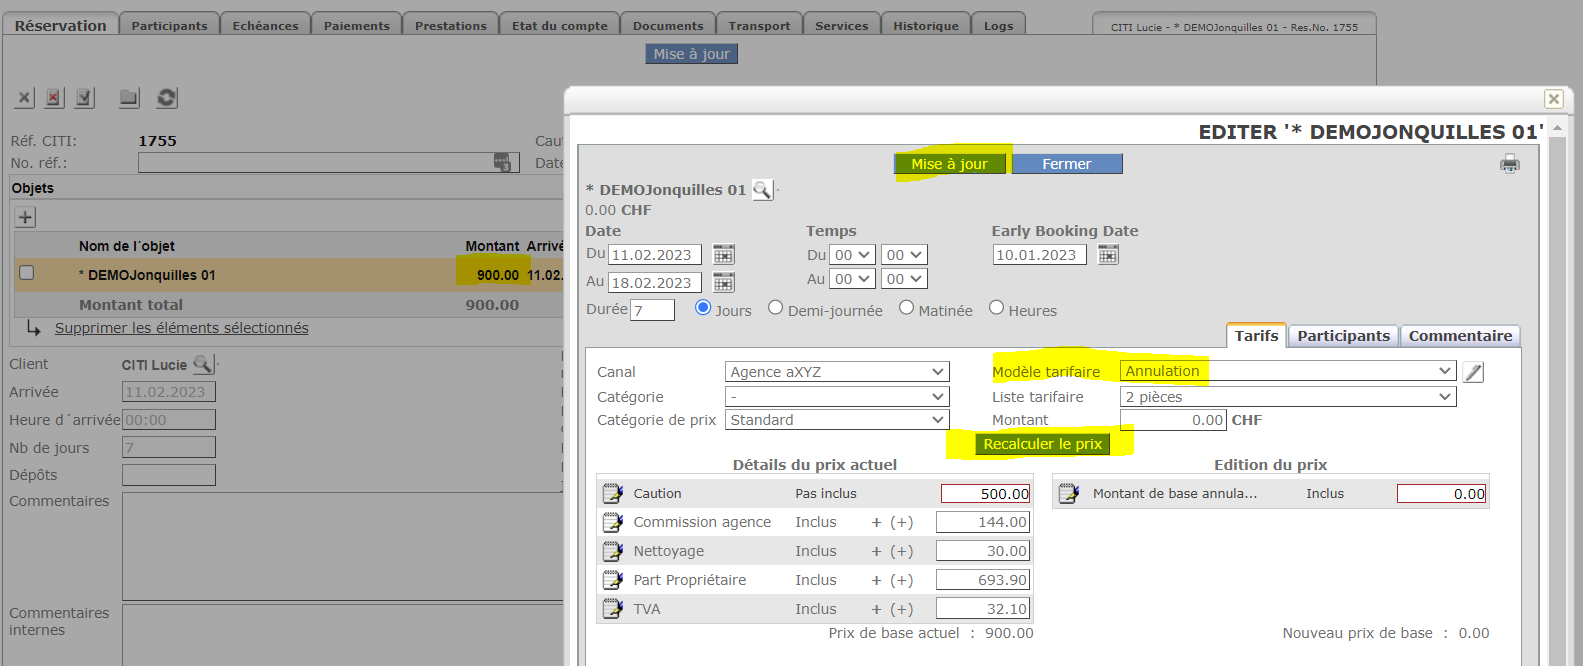Click the edit icon on the TVA row
This screenshot has width=1583, height=666.
tap(613, 609)
